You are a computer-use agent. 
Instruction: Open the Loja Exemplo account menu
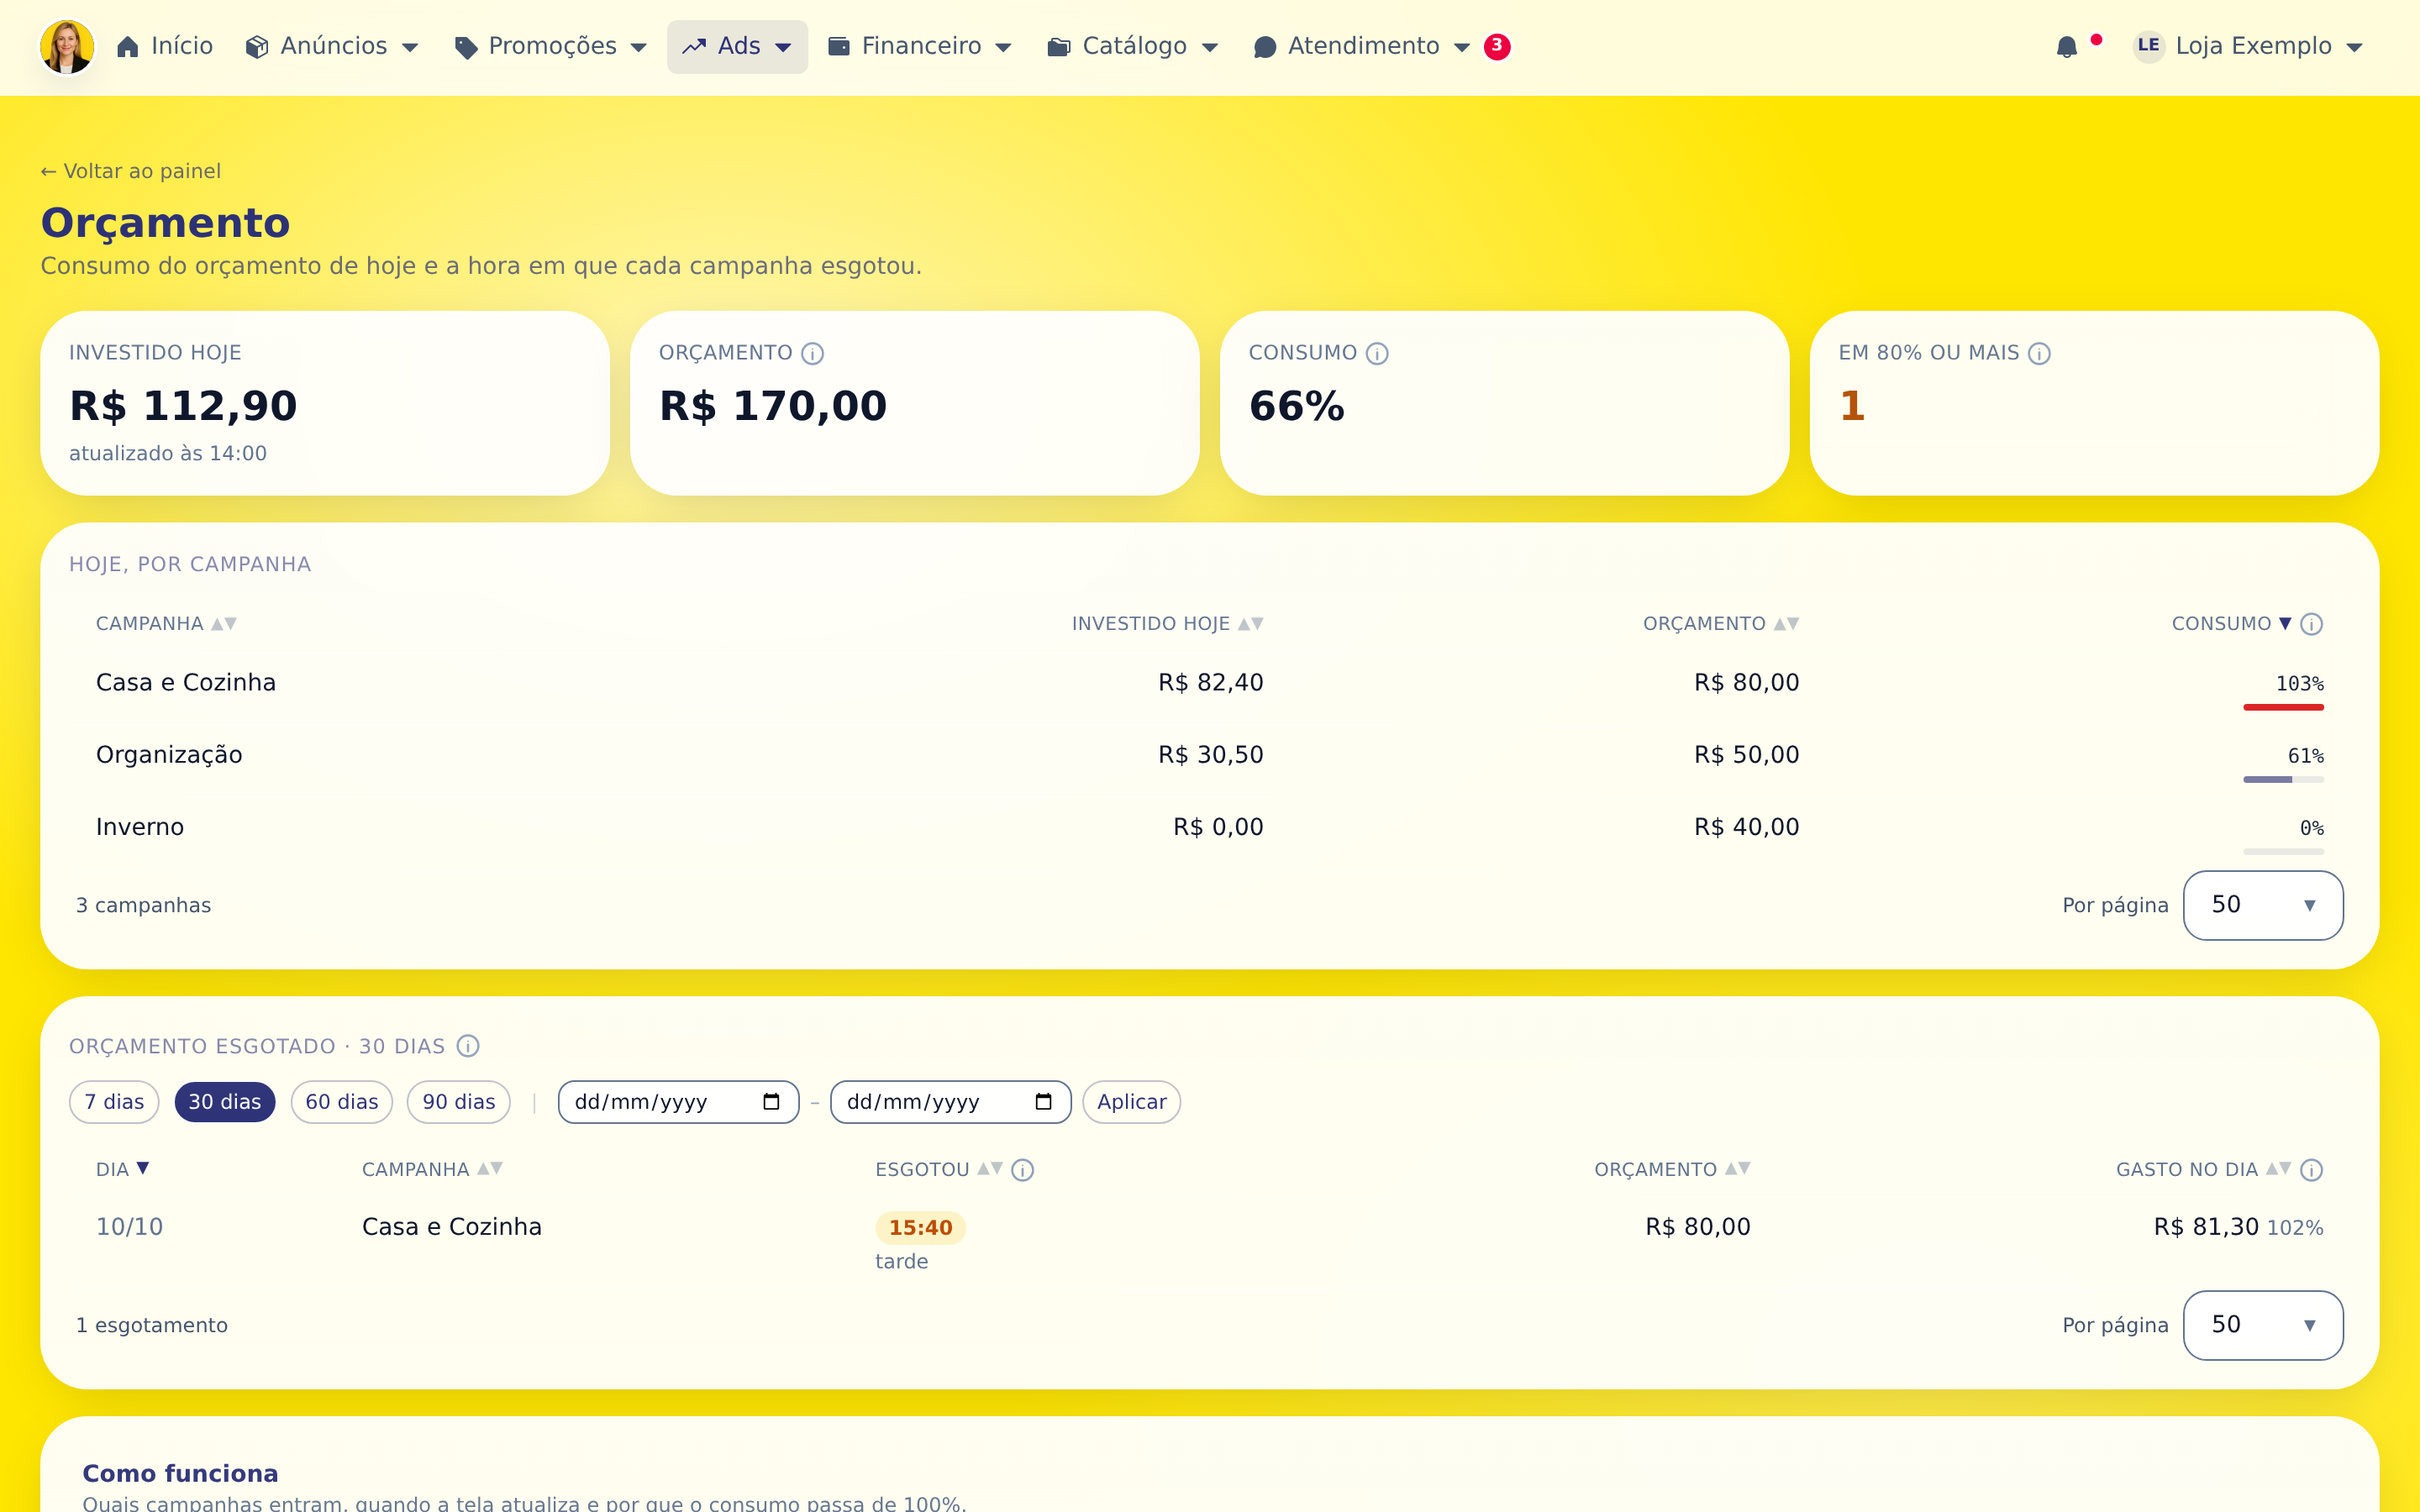click(2248, 47)
